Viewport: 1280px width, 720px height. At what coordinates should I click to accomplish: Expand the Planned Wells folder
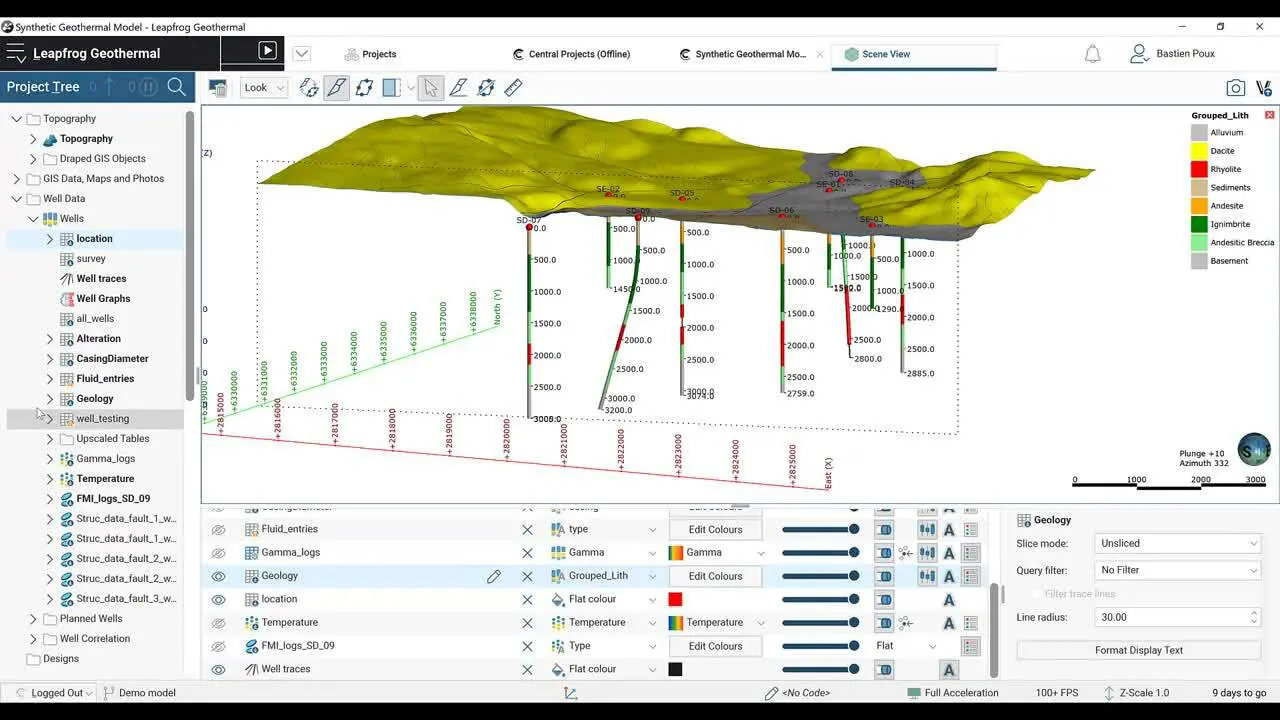coord(33,619)
